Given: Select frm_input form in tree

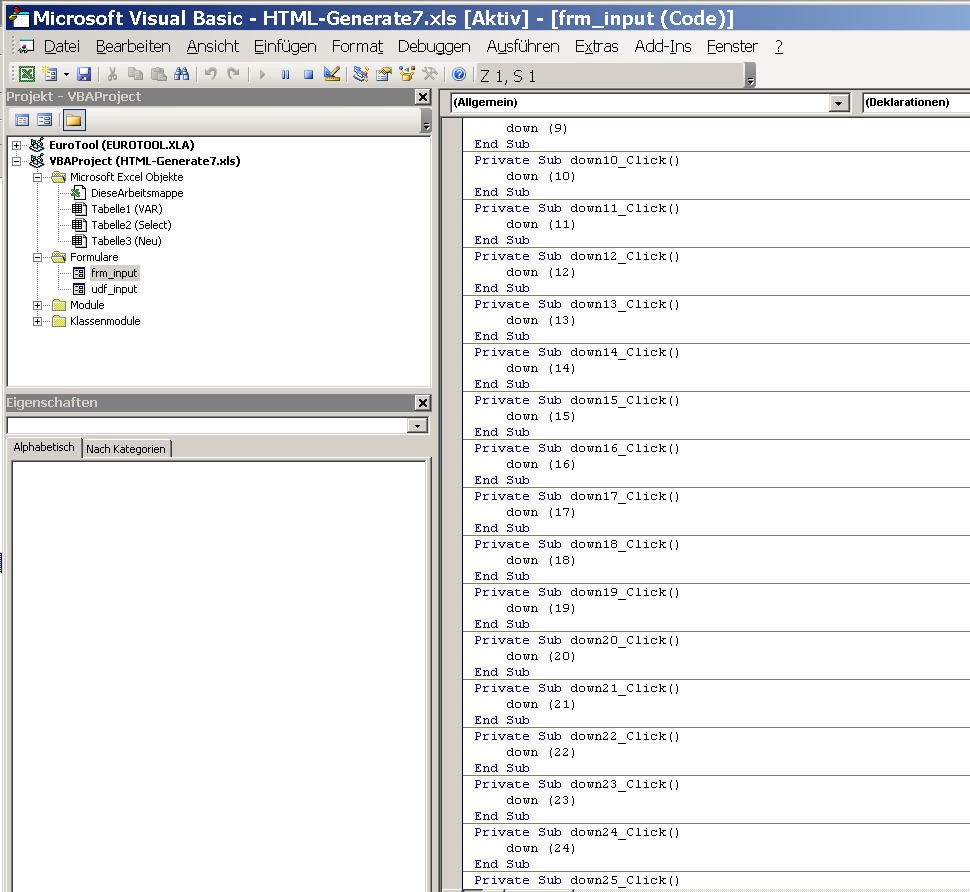Looking at the screenshot, I should (x=114, y=273).
